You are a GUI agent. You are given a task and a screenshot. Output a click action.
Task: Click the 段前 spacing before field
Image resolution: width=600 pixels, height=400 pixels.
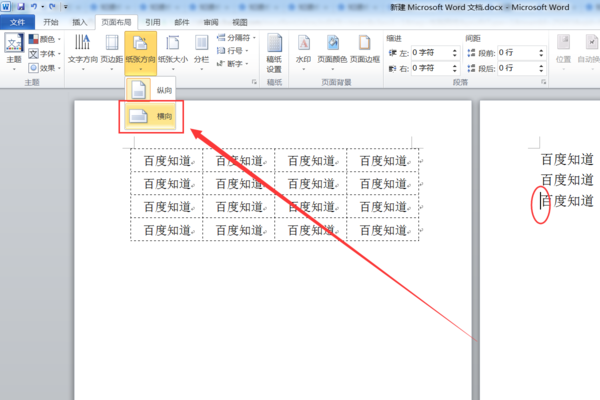click(x=517, y=53)
